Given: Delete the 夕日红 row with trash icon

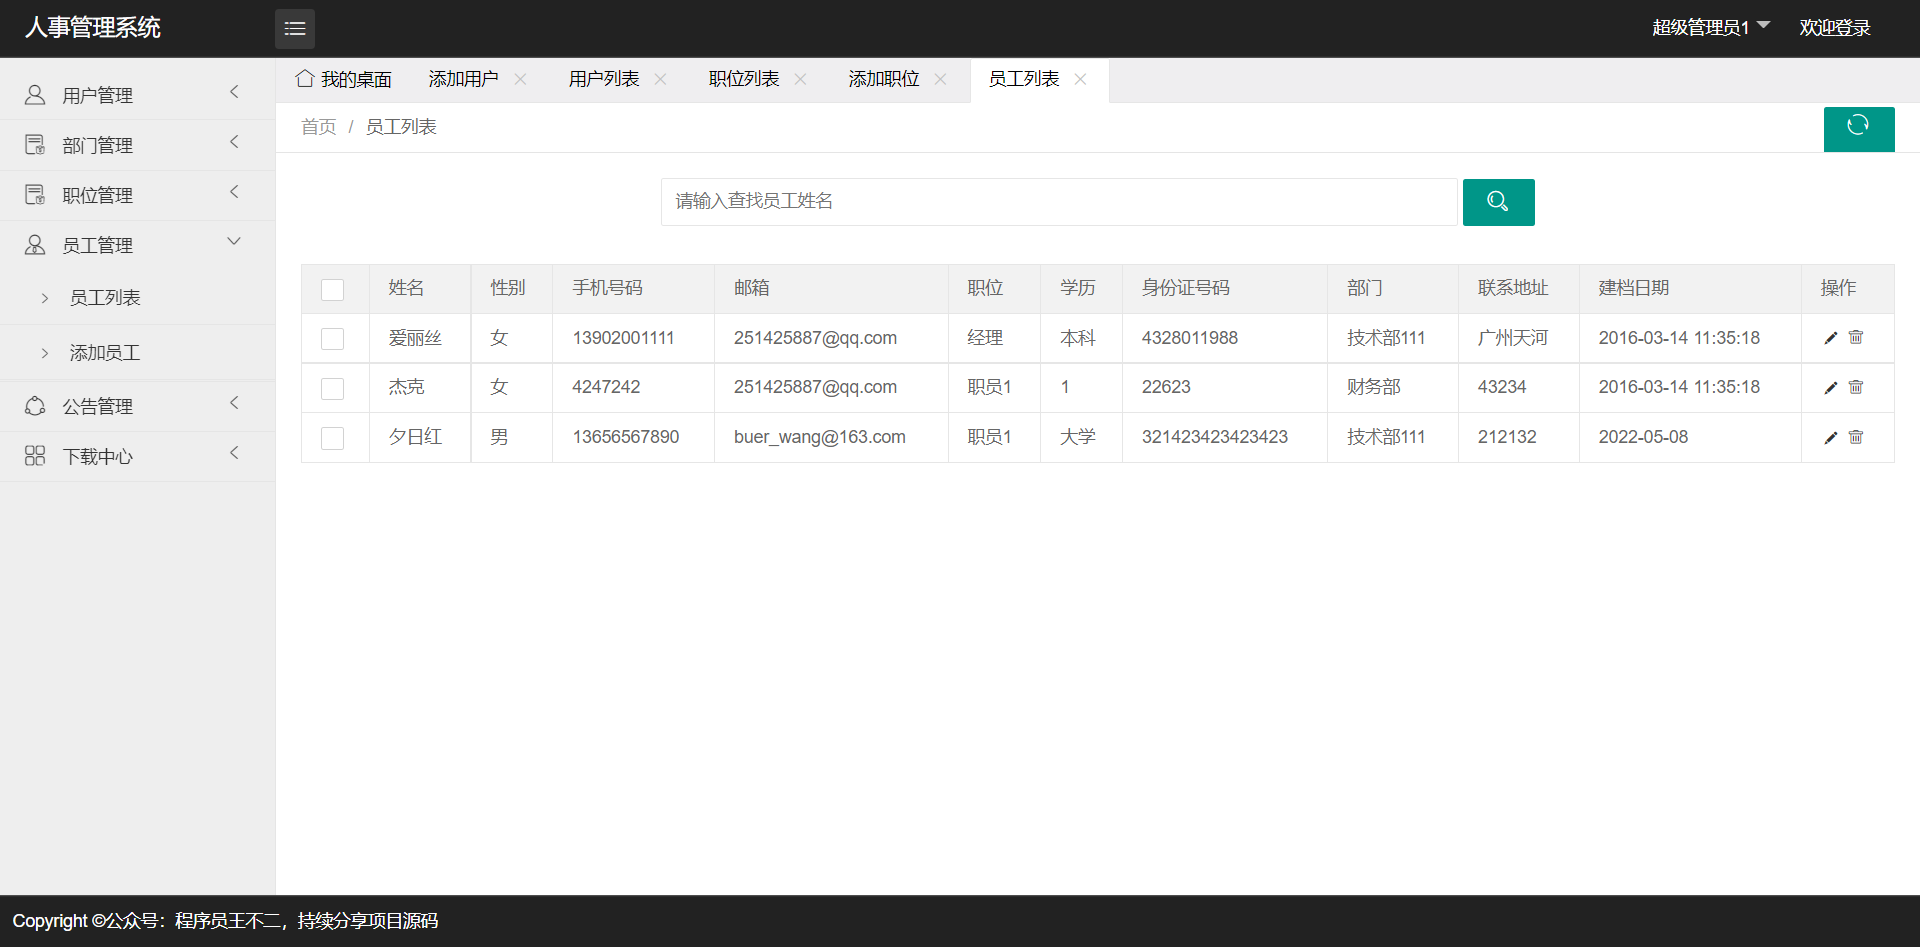Looking at the screenshot, I should [1856, 437].
